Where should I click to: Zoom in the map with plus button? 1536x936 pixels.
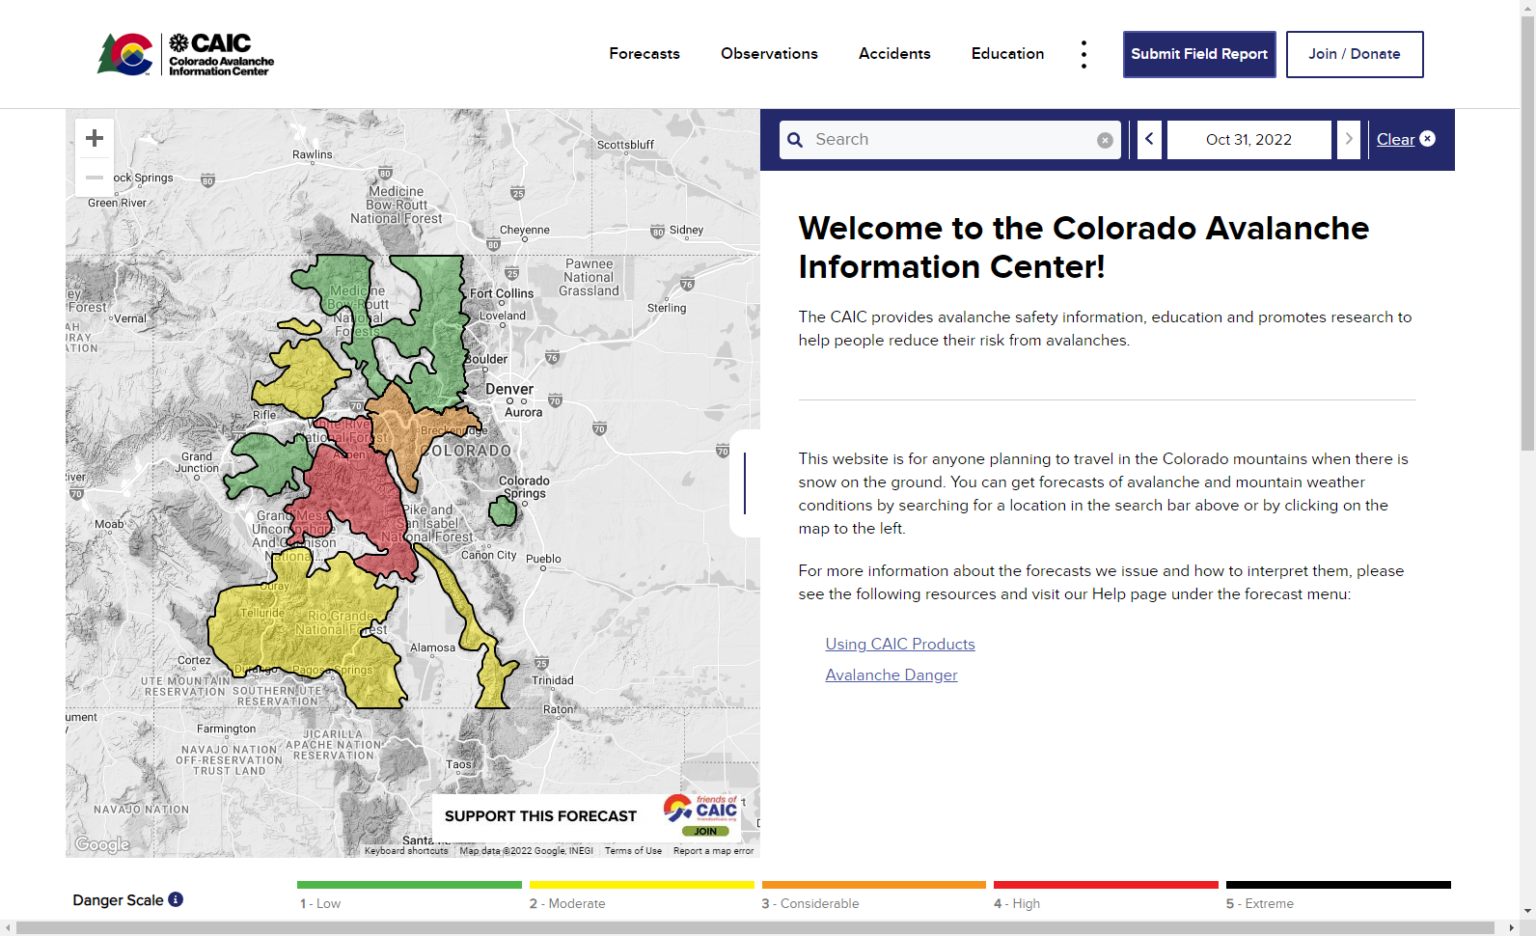[x=94, y=138]
